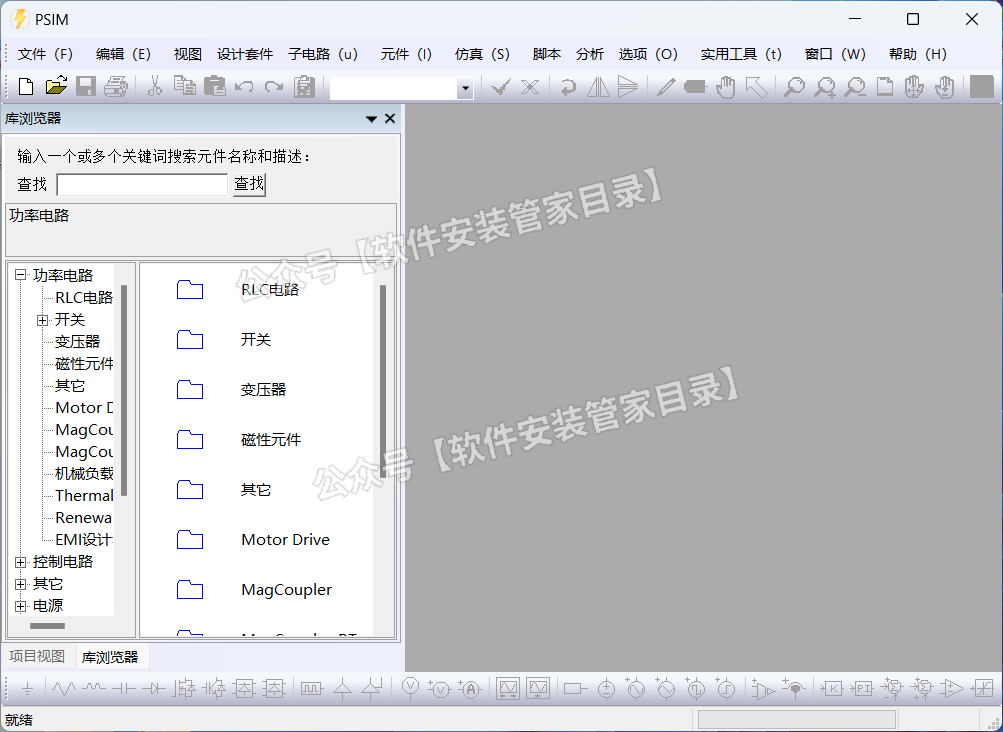
Task: Insert a PI controller block
Action: point(862,689)
